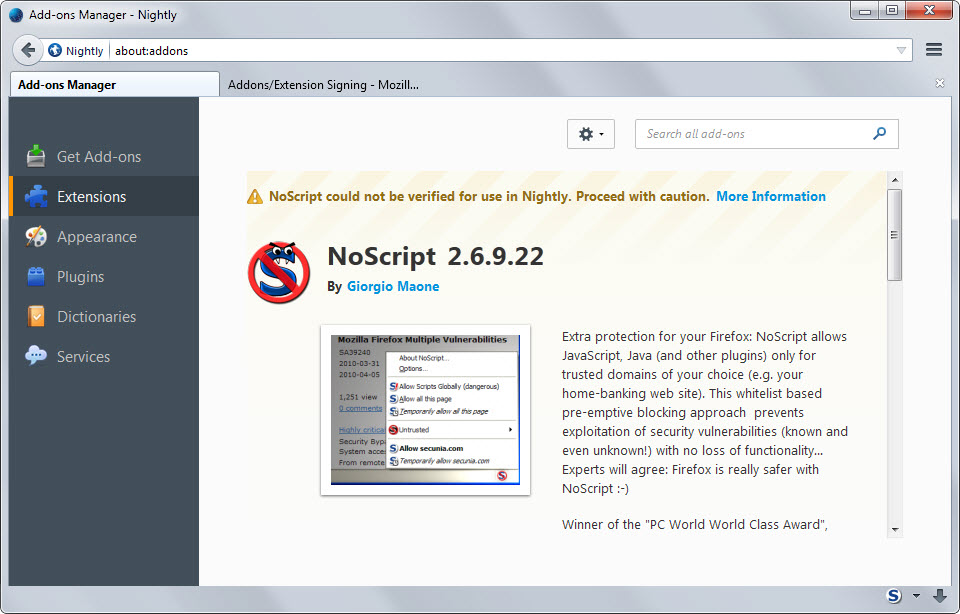
Task: Click the search magnifier icon
Action: (x=880, y=134)
